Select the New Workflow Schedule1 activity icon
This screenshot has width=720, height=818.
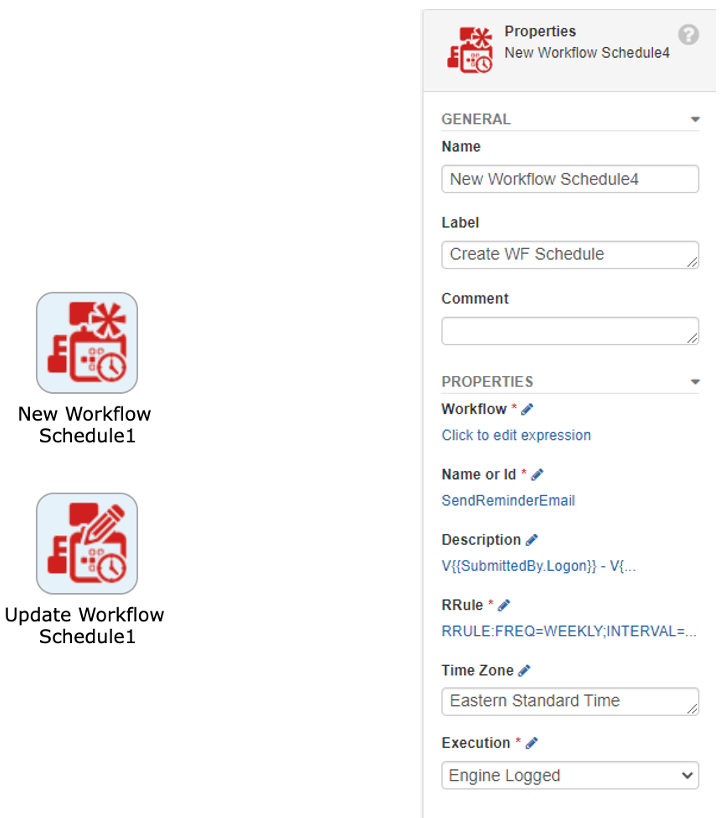87,343
